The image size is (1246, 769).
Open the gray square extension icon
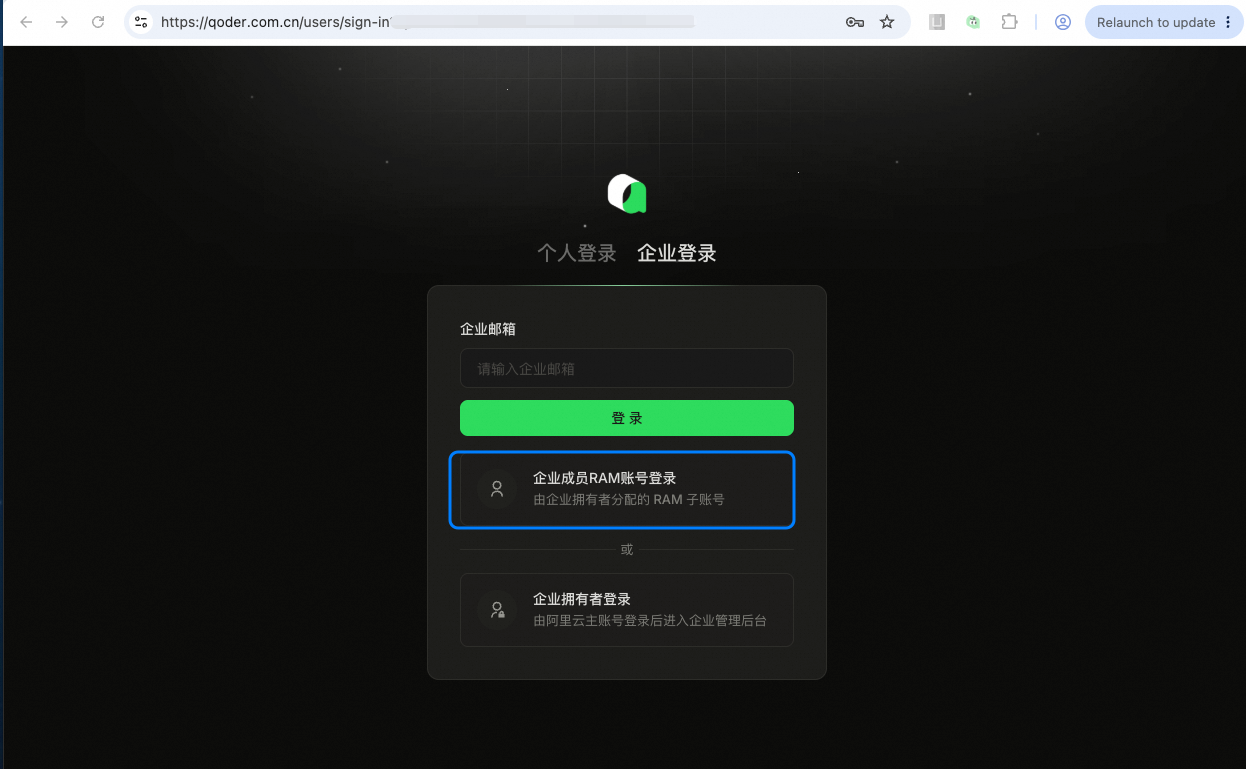pyautogui.click(x=937, y=22)
